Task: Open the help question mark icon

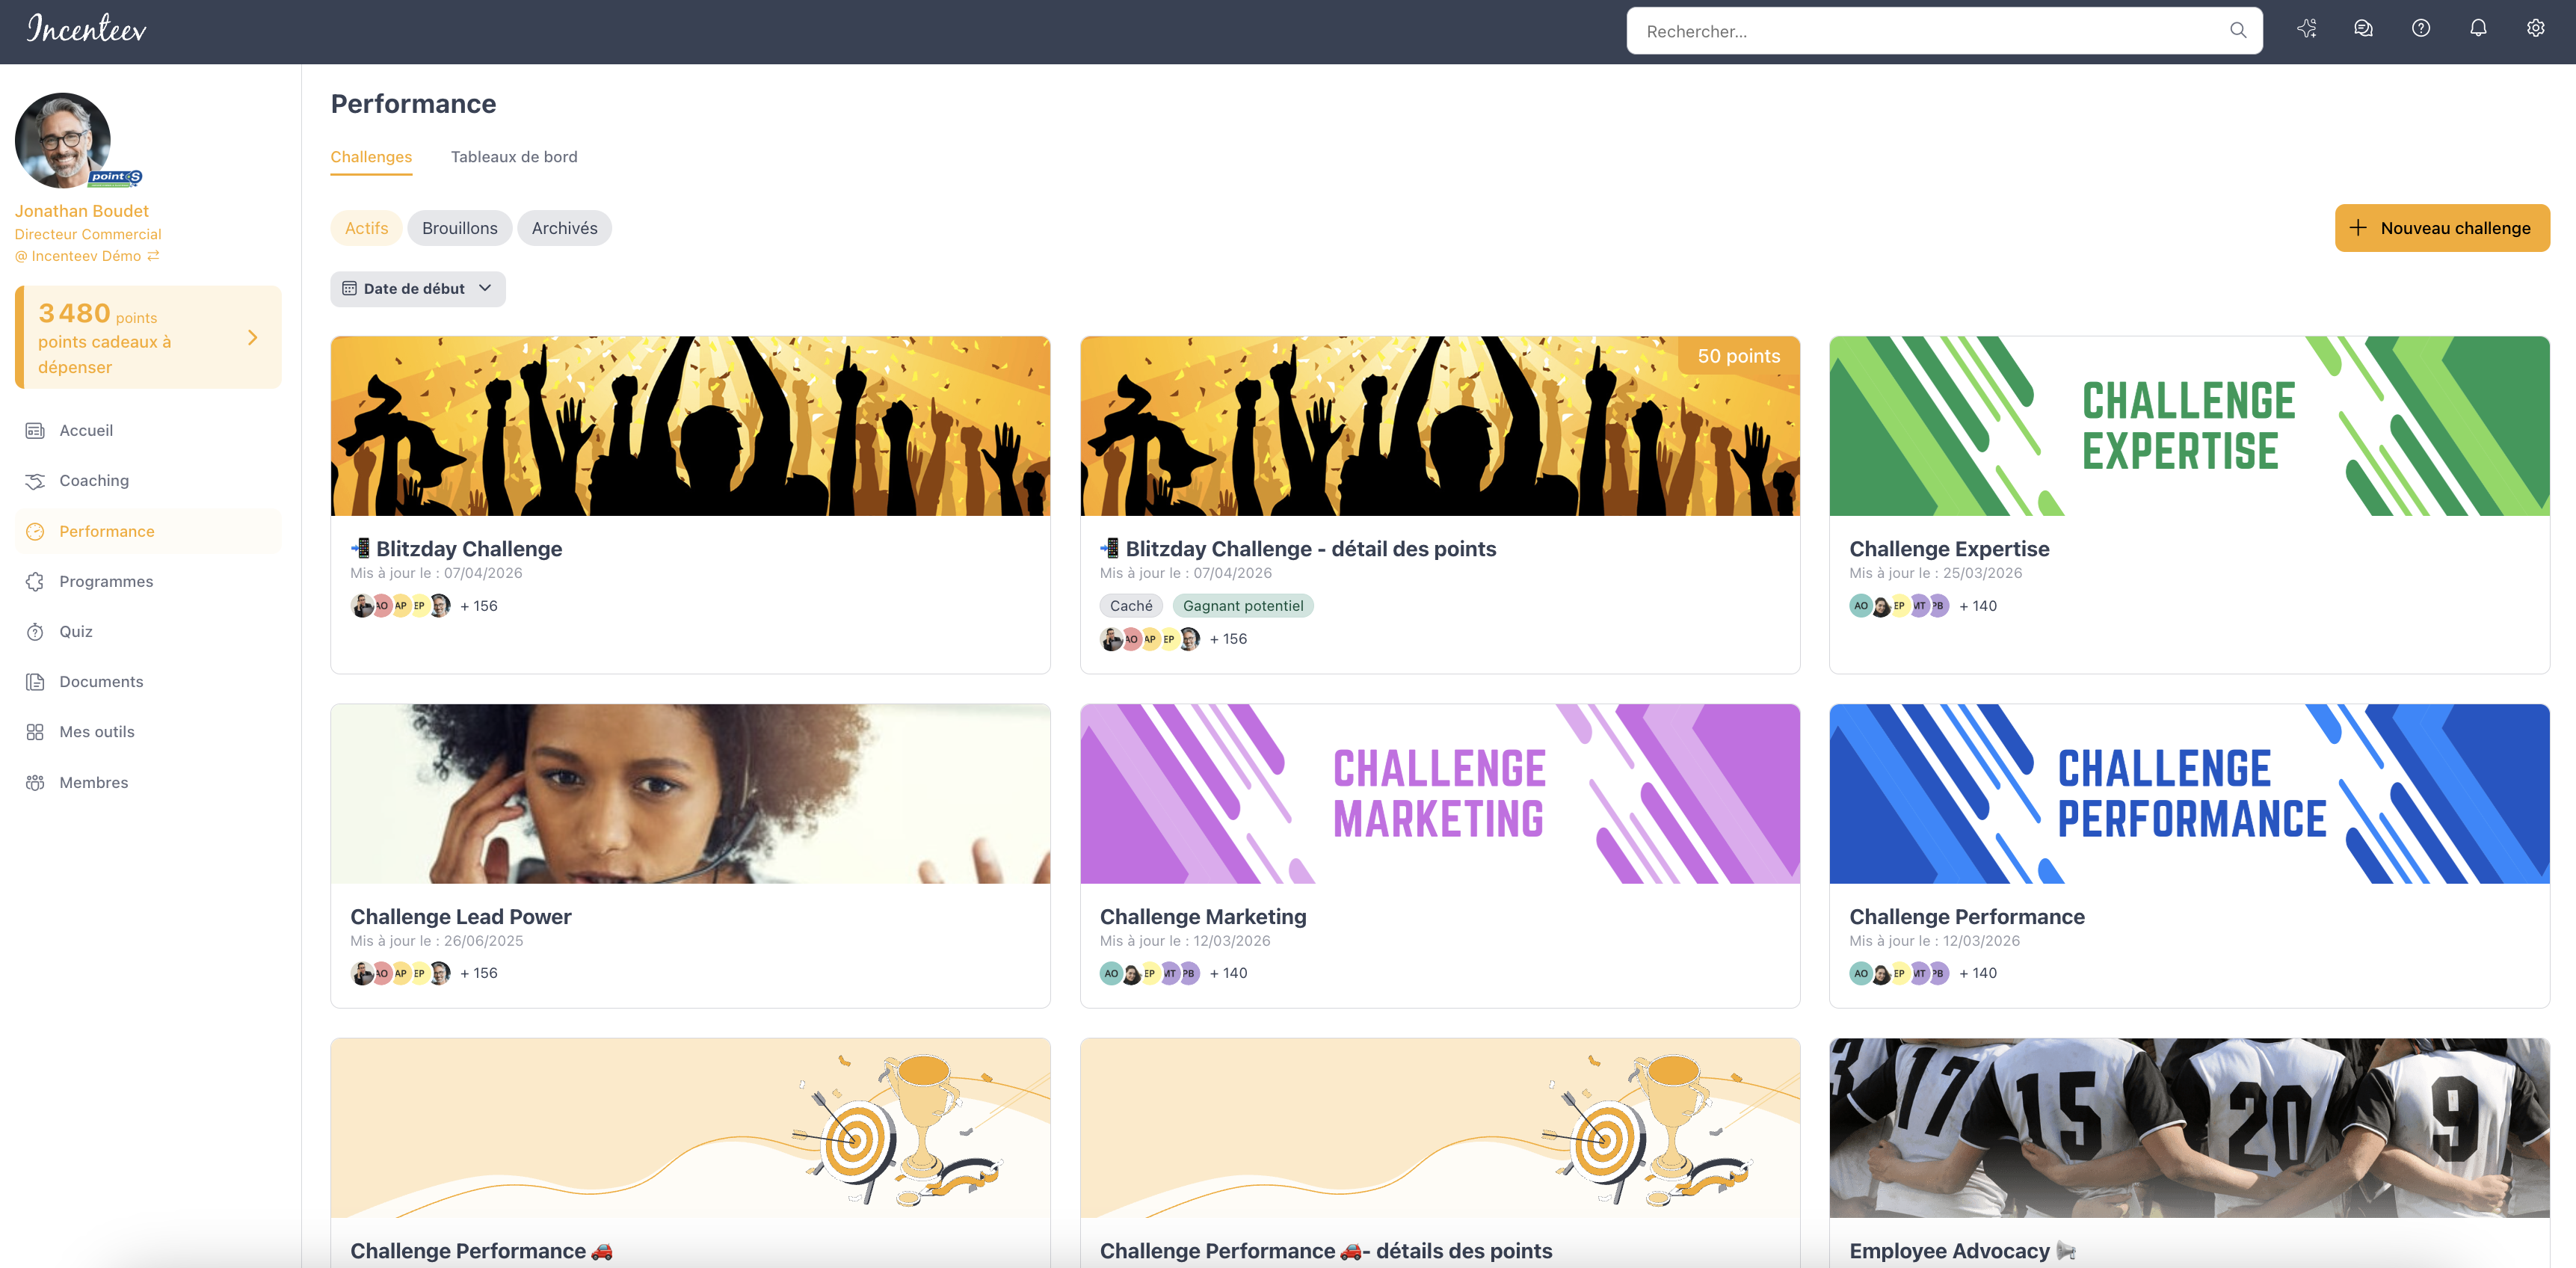Action: pyautogui.click(x=2420, y=29)
